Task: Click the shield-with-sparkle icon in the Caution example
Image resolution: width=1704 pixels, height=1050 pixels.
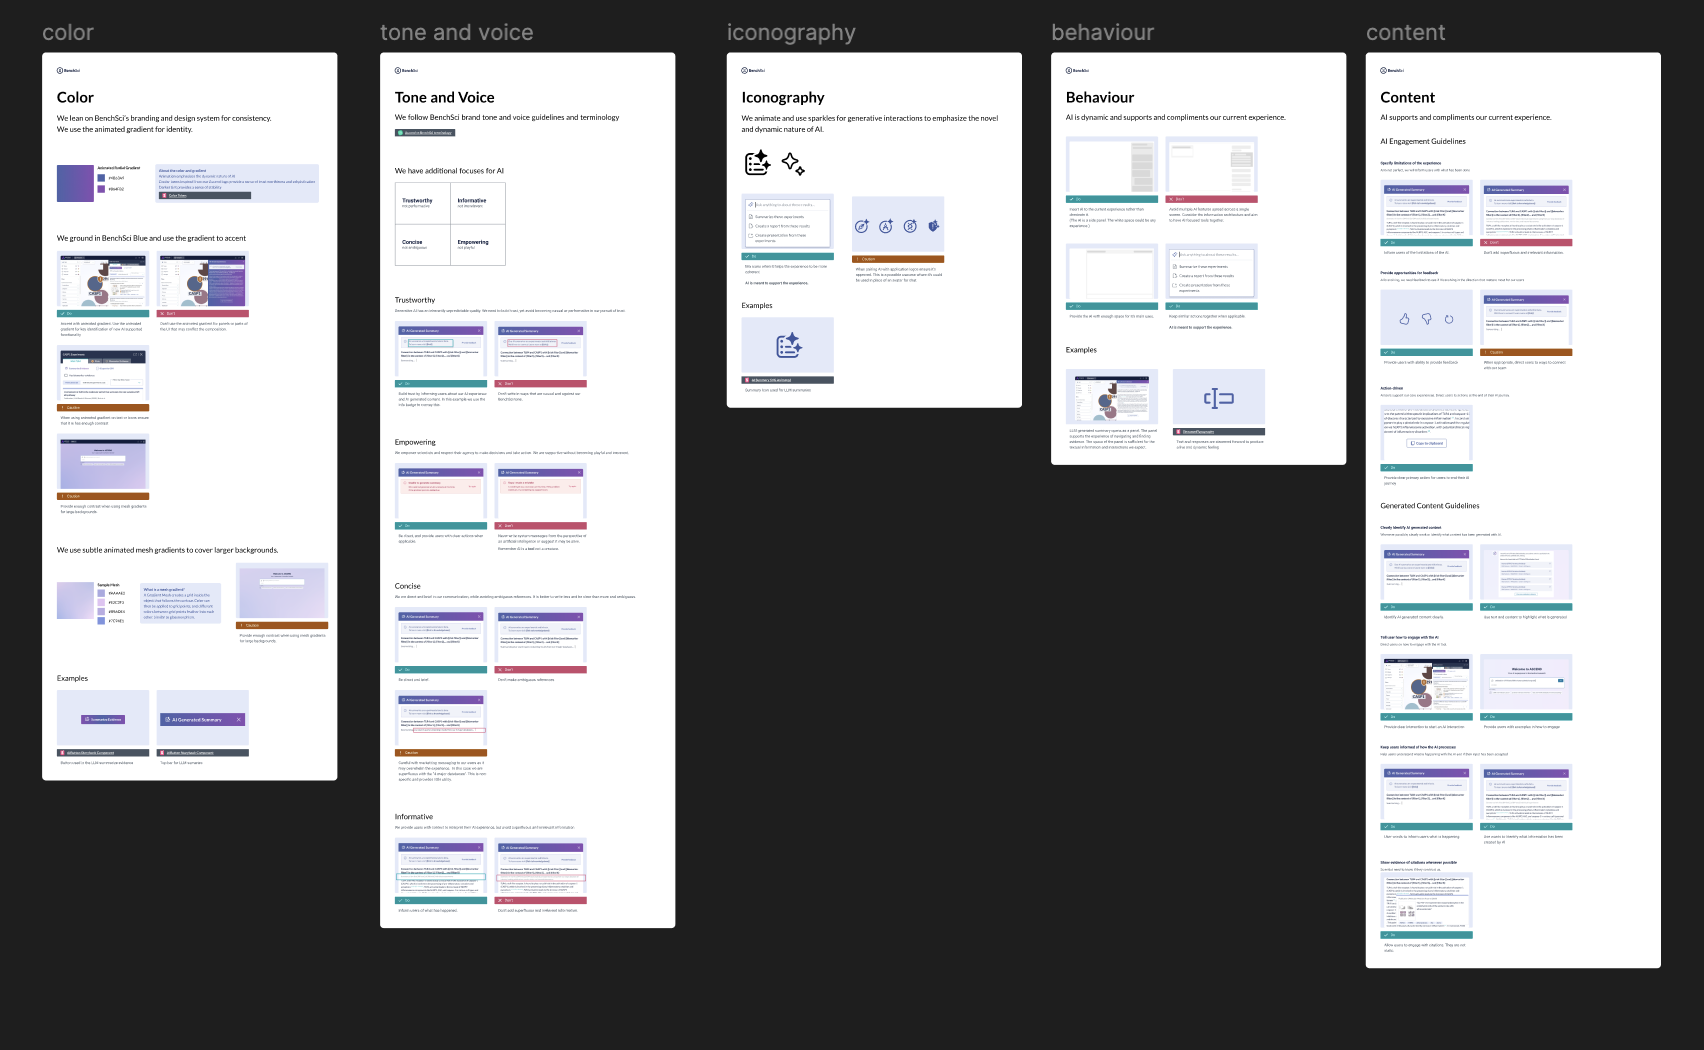Action: tap(933, 226)
